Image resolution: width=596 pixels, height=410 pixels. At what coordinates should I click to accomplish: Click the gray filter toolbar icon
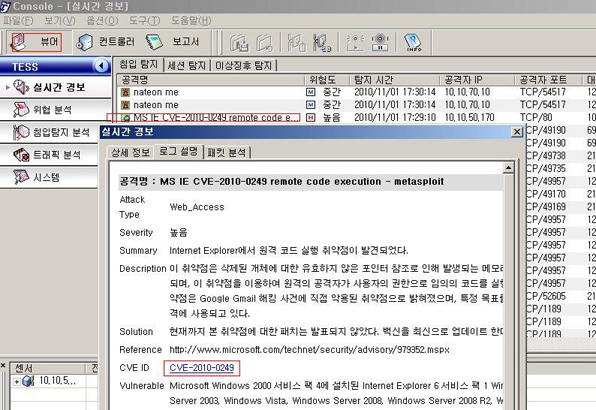[x=296, y=42]
